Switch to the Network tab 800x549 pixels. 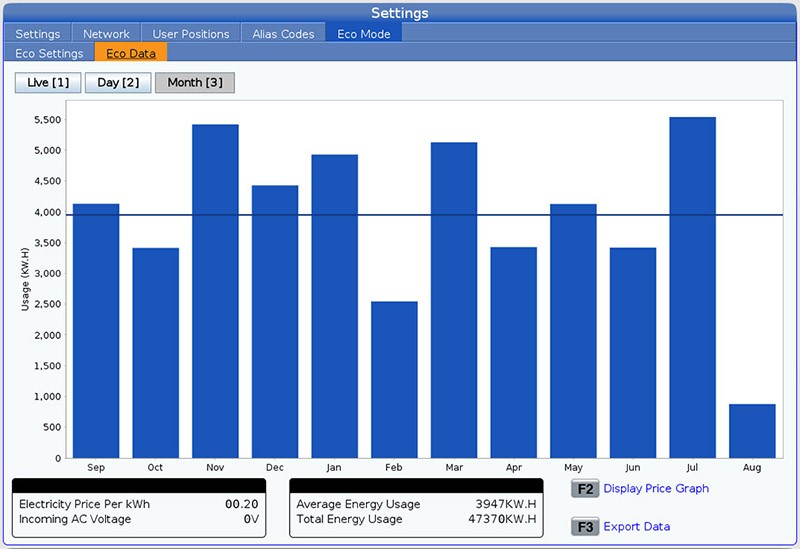(x=106, y=34)
